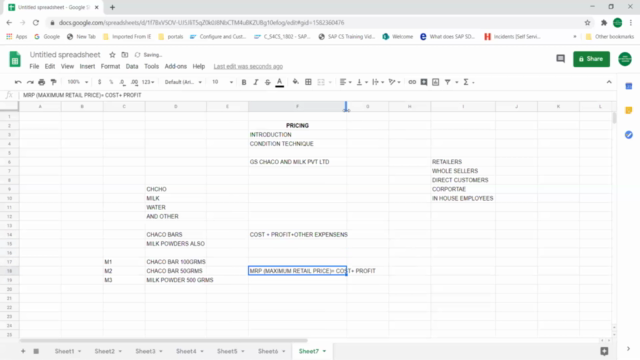
Task: Select cell with text PRICING
Action: pyautogui.click(x=297, y=126)
